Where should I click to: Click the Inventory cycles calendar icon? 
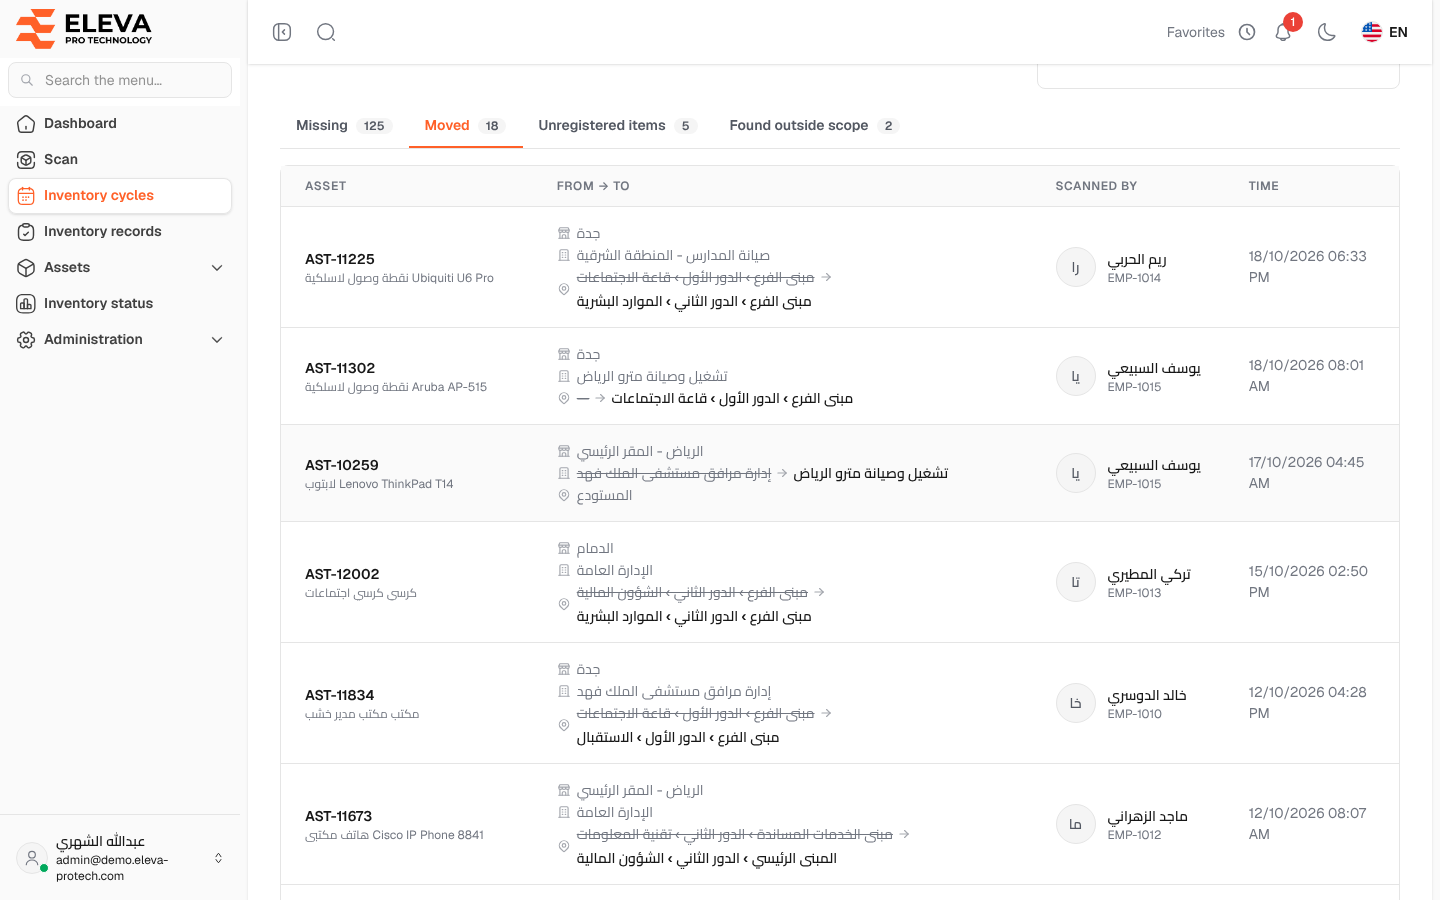tap(26, 196)
